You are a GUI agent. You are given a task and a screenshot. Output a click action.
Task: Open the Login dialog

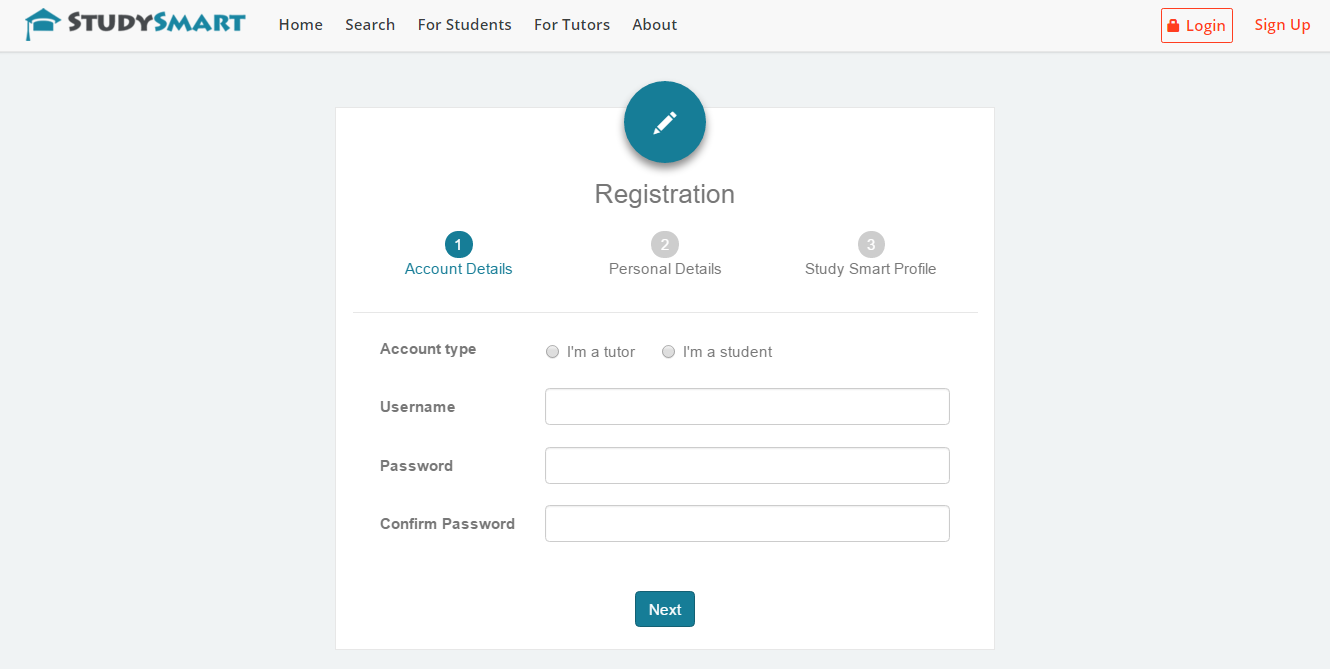click(x=1196, y=25)
